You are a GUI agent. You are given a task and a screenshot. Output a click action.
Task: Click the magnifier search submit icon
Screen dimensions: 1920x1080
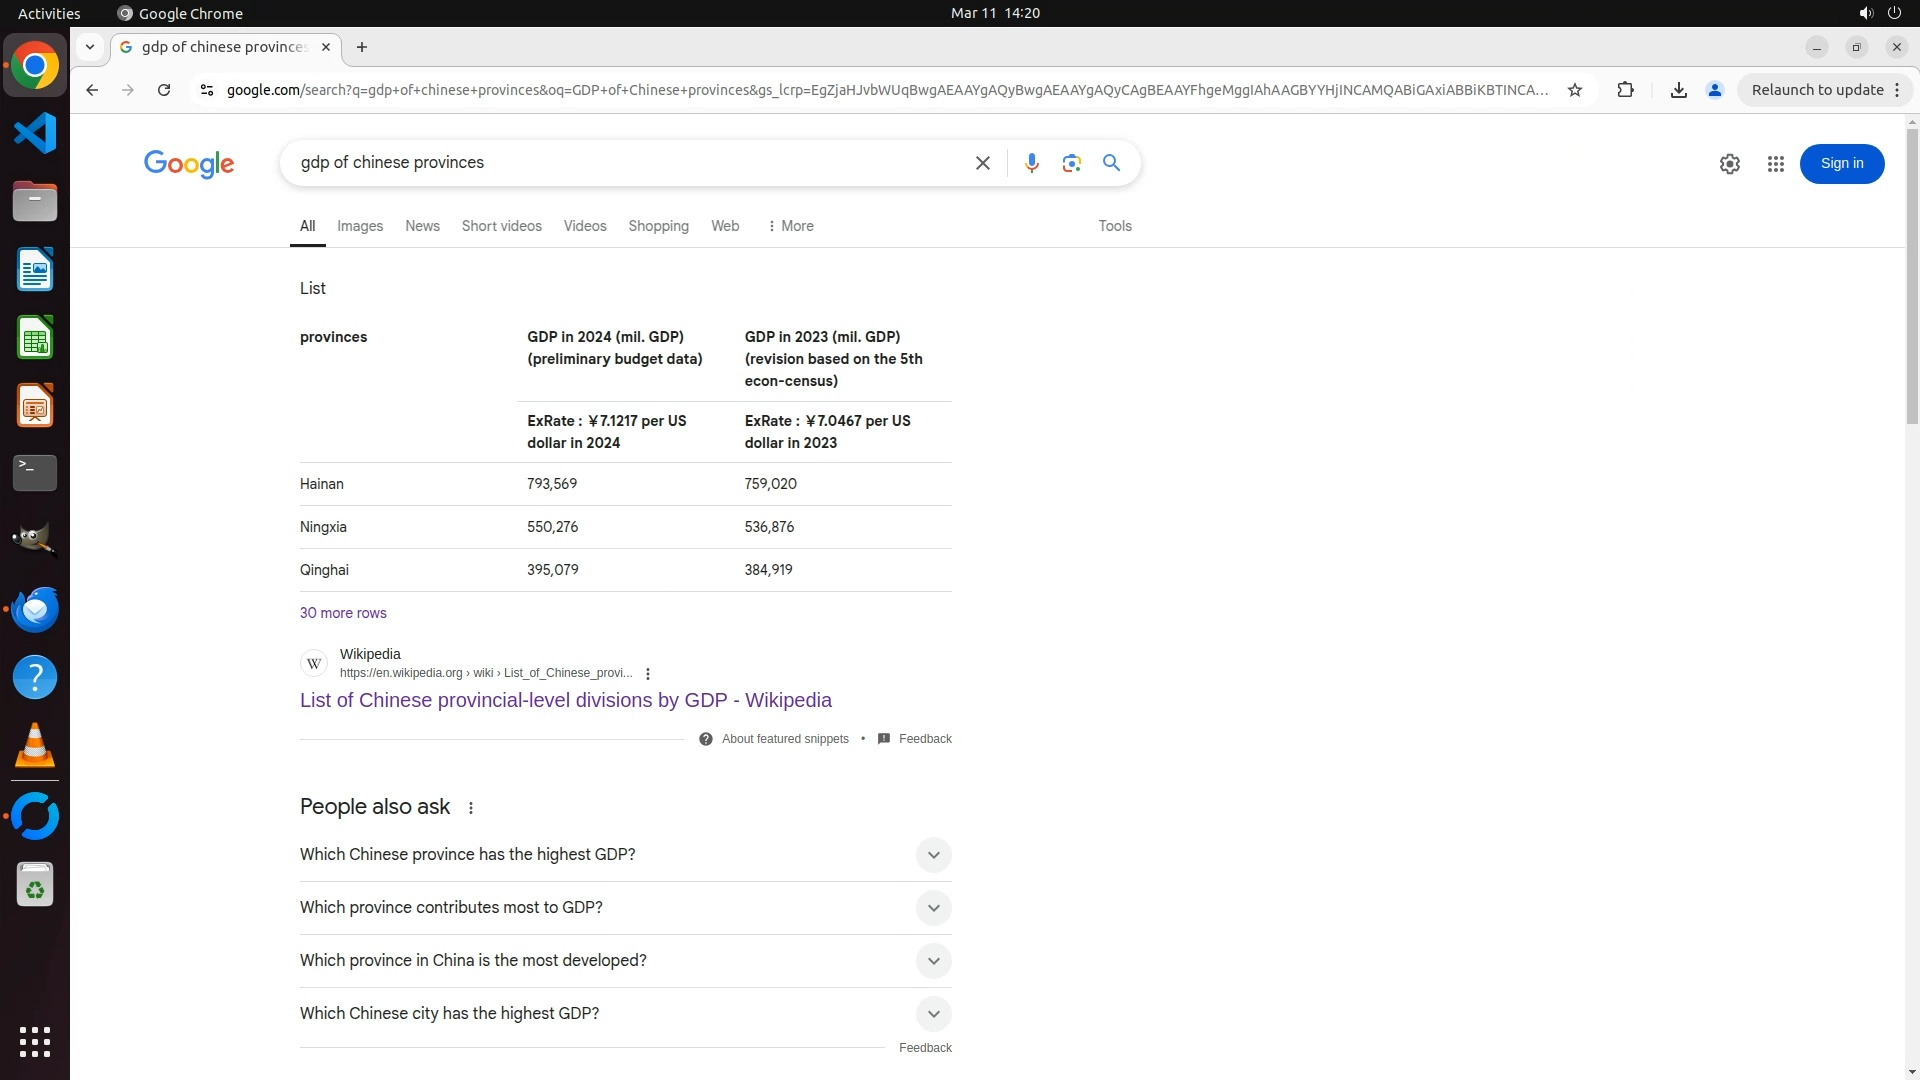click(1111, 163)
